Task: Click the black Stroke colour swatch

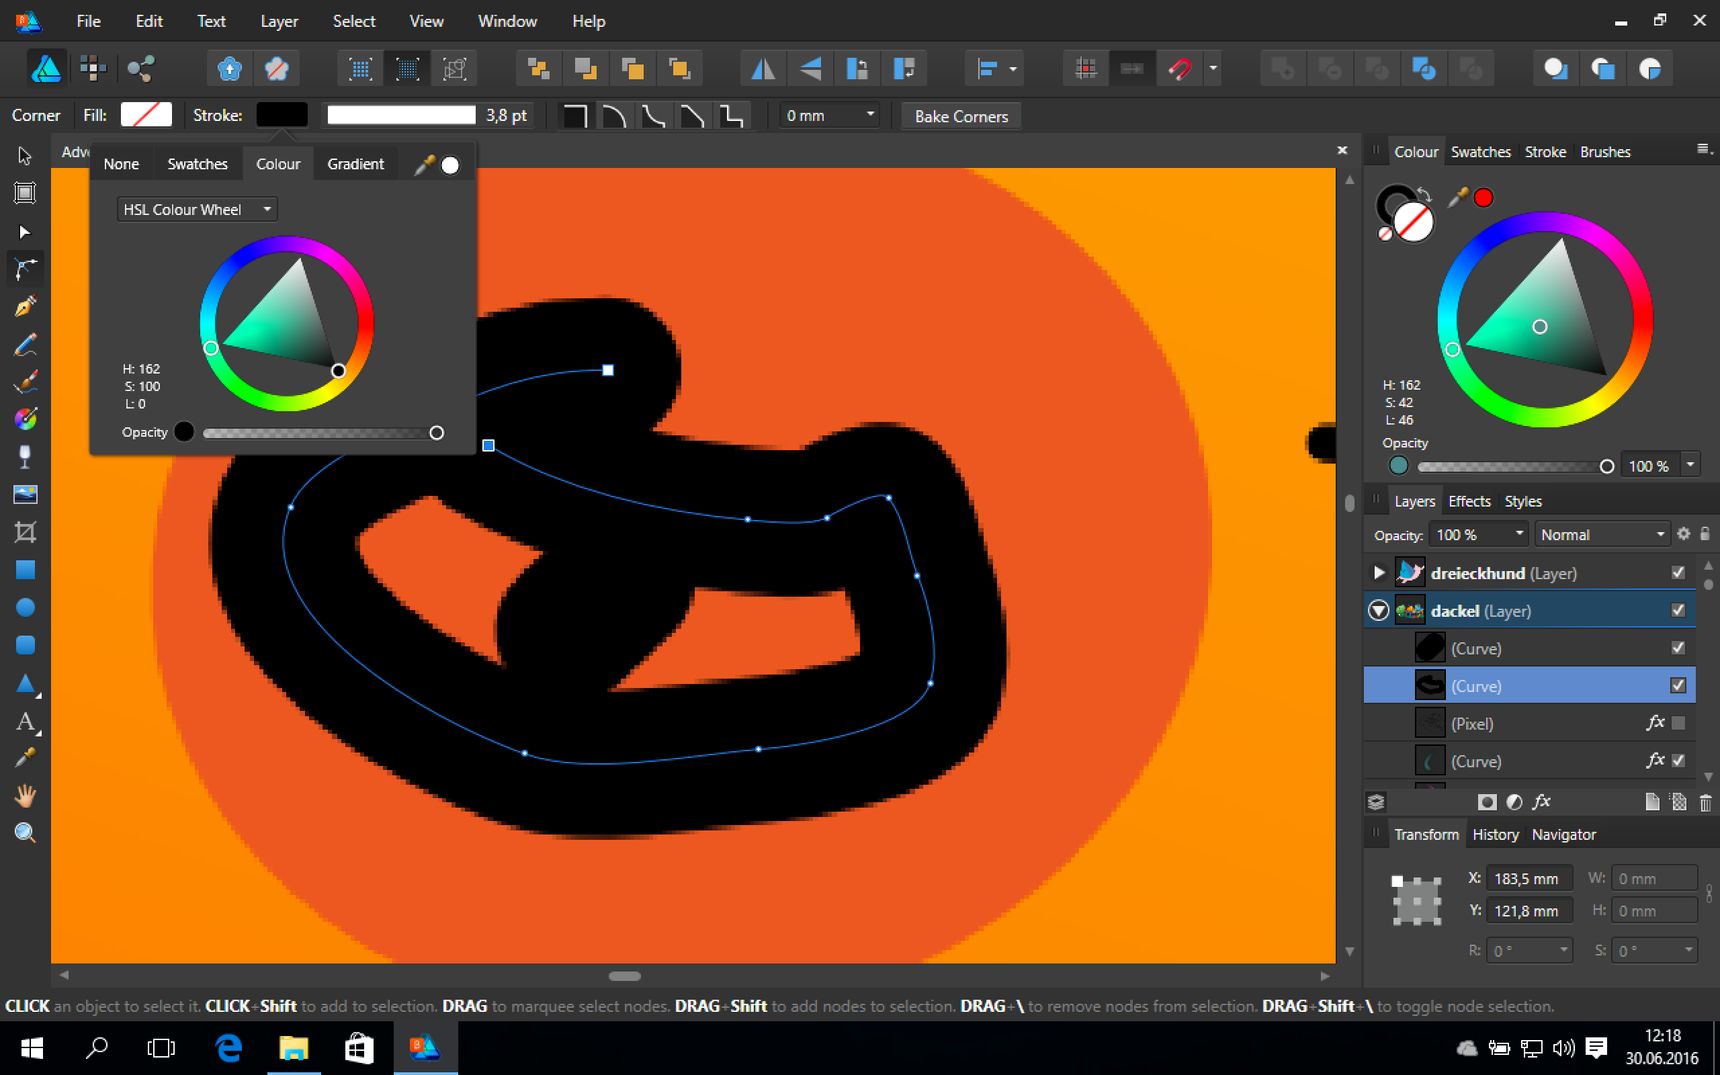Action: (282, 115)
